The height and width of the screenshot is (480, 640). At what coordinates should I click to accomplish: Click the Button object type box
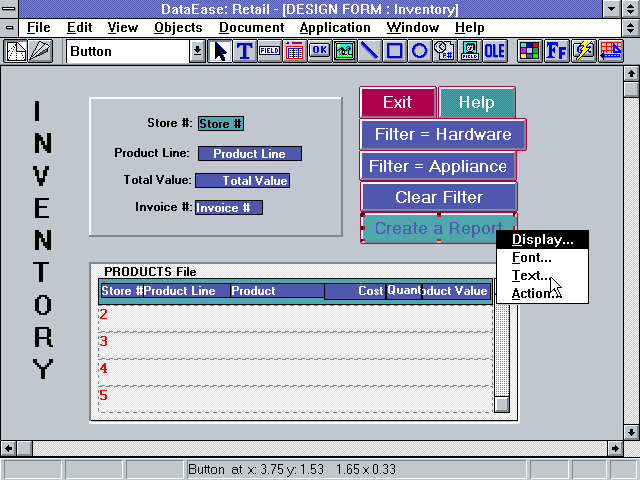[x=128, y=51]
